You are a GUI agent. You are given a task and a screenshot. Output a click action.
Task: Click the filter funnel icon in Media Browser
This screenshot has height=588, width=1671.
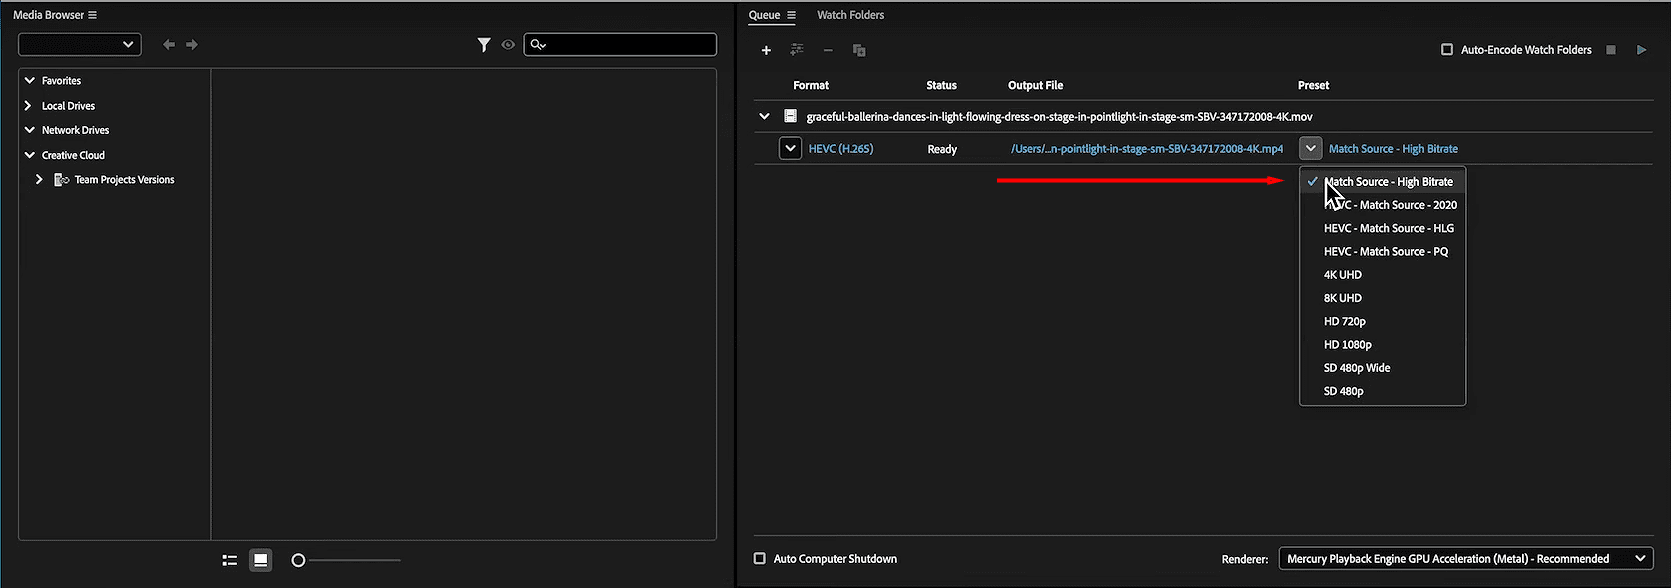tap(484, 45)
